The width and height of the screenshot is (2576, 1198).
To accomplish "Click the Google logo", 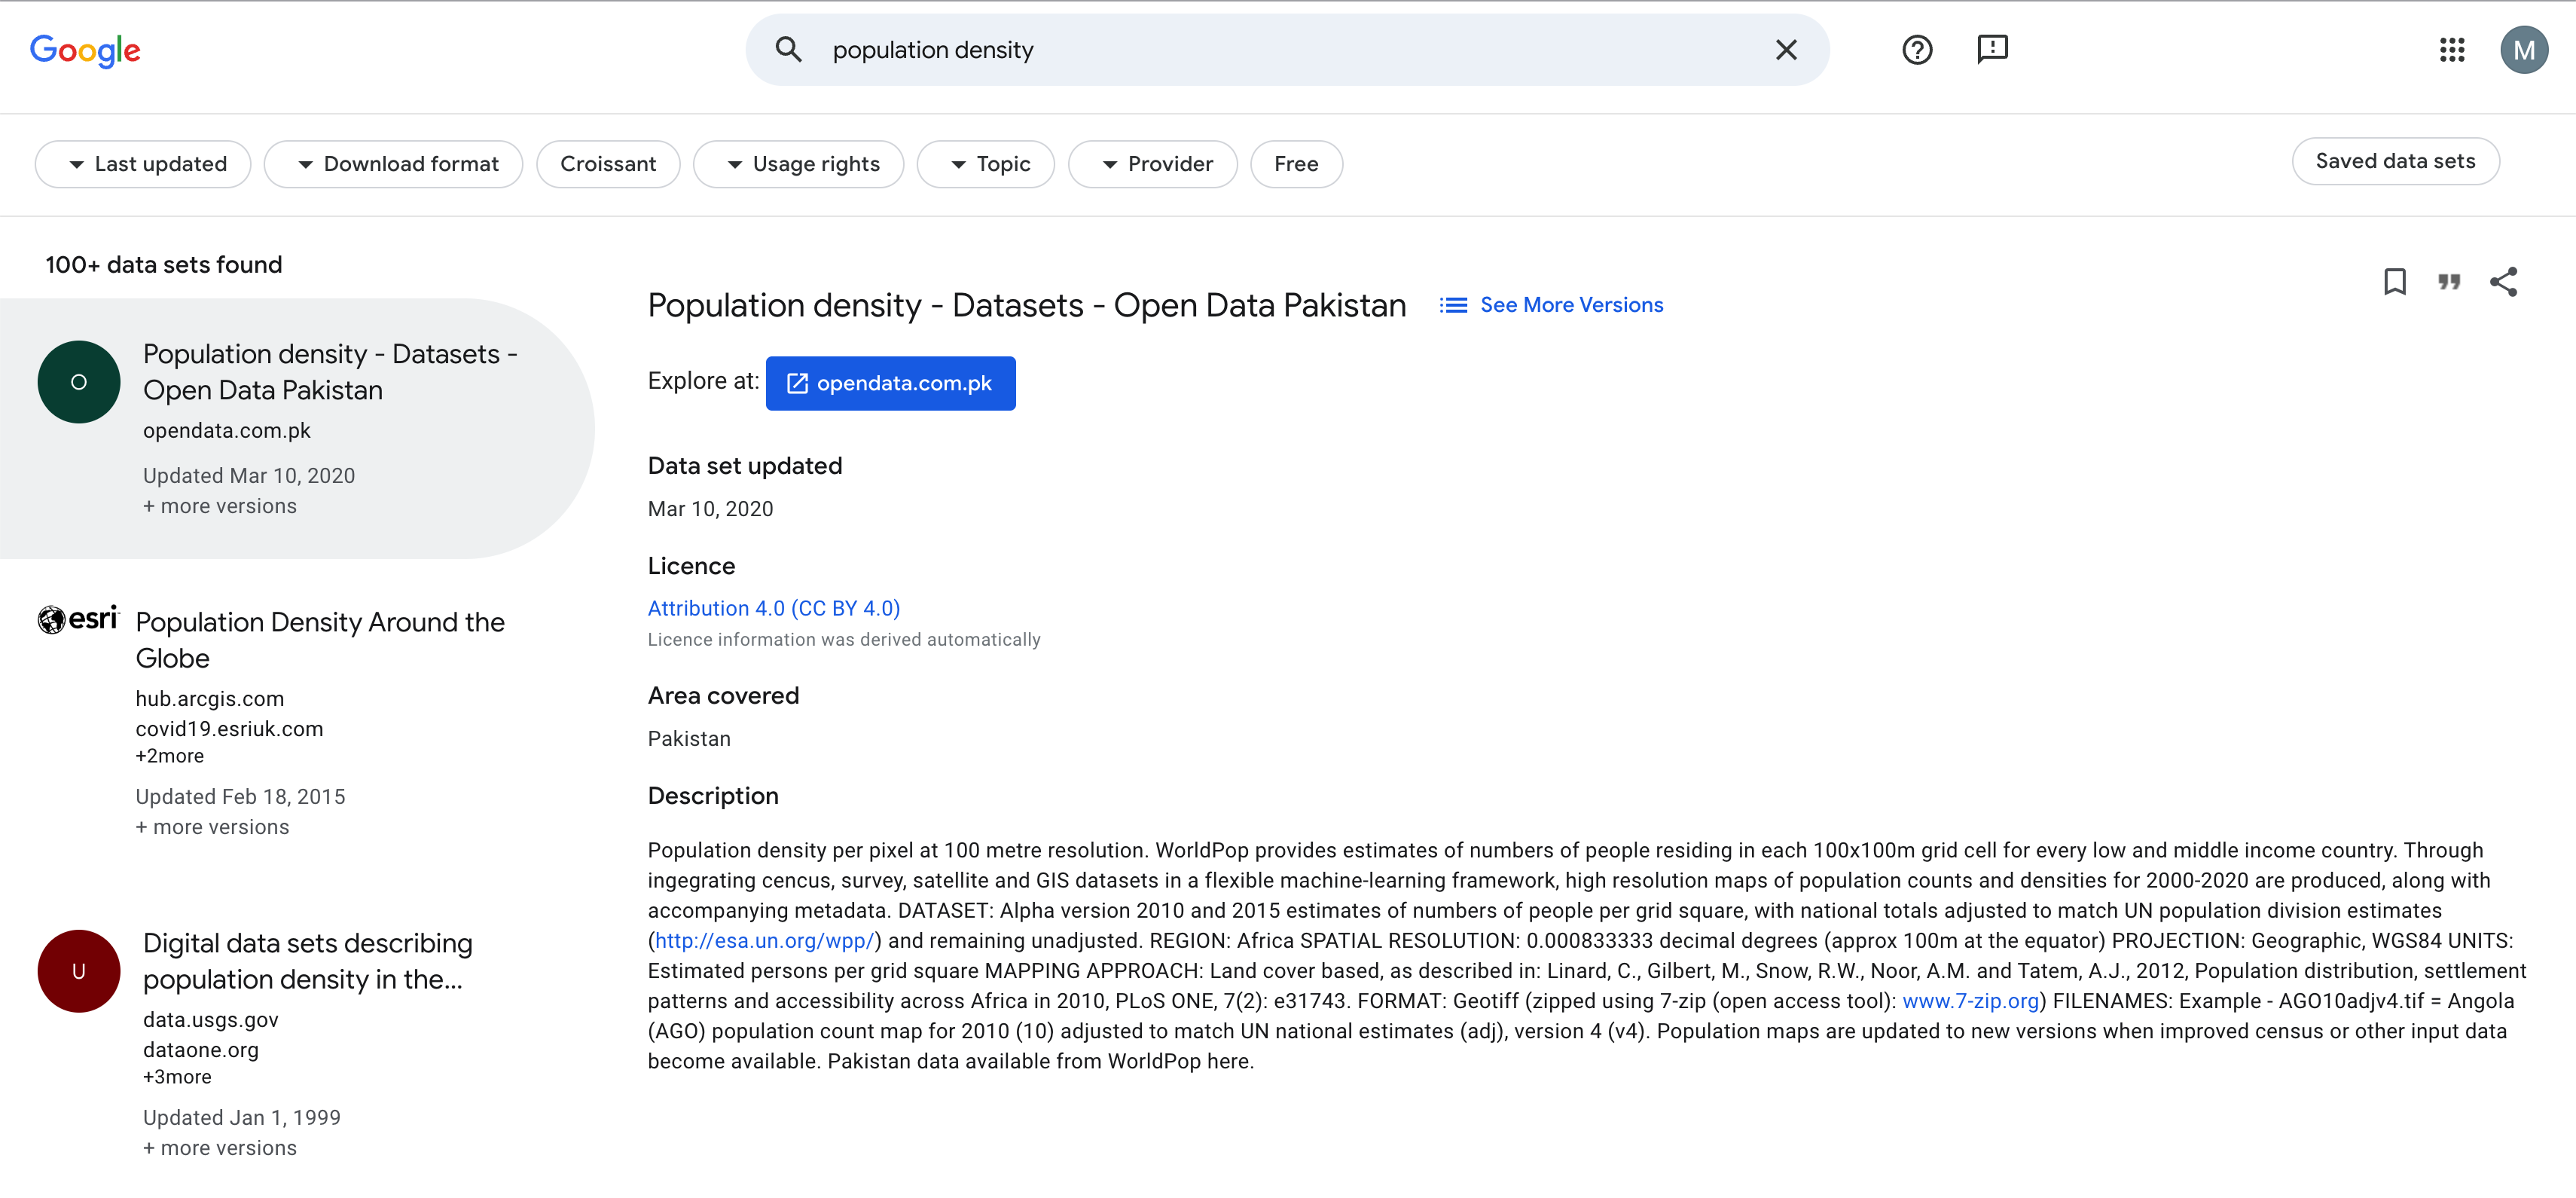I will click(85, 50).
